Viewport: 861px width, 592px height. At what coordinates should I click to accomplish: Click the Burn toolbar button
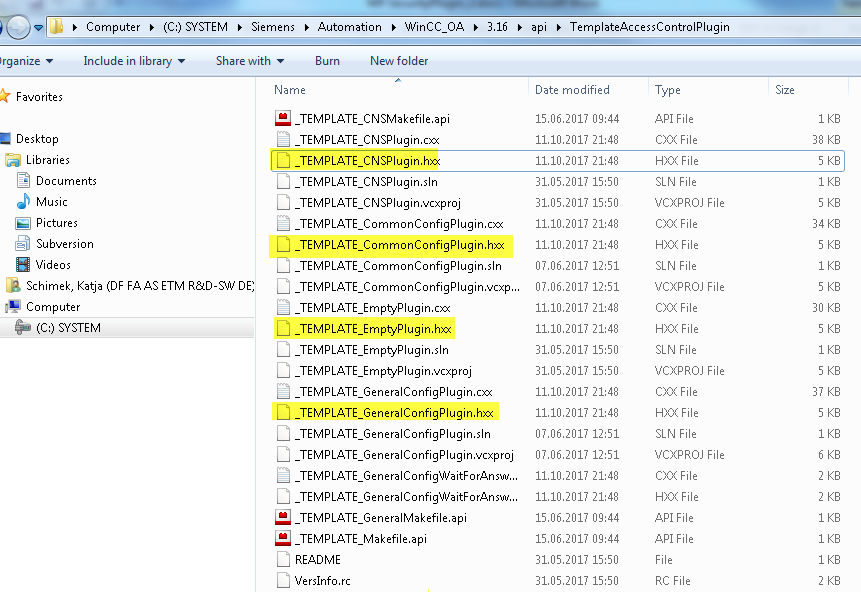pyautogui.click(x=327, y=61)
